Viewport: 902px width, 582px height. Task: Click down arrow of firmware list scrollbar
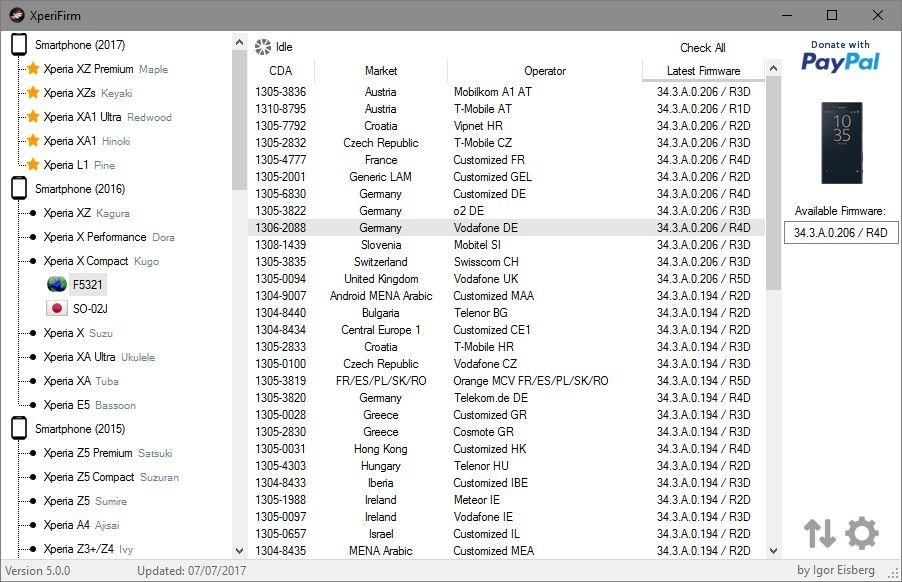[773, 550]
